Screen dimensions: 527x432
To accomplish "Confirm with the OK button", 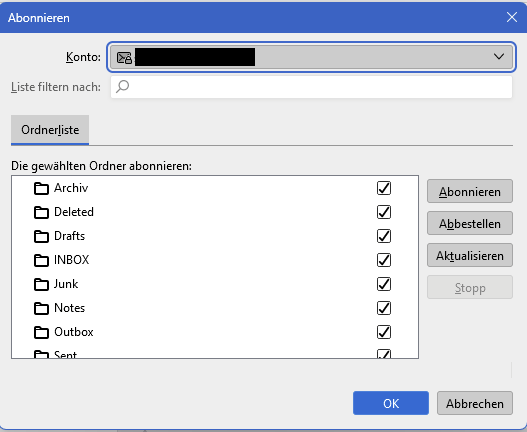I will [391, 403].
